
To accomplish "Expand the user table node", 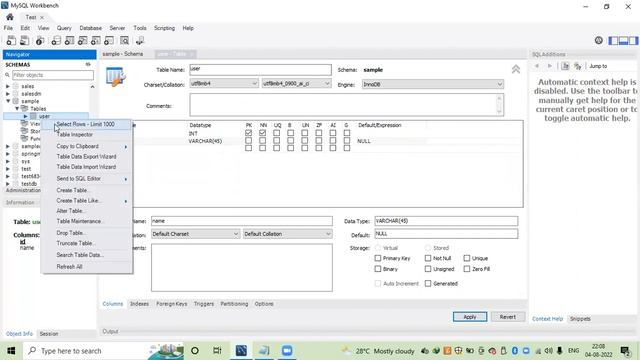I will tap(25, 116).
